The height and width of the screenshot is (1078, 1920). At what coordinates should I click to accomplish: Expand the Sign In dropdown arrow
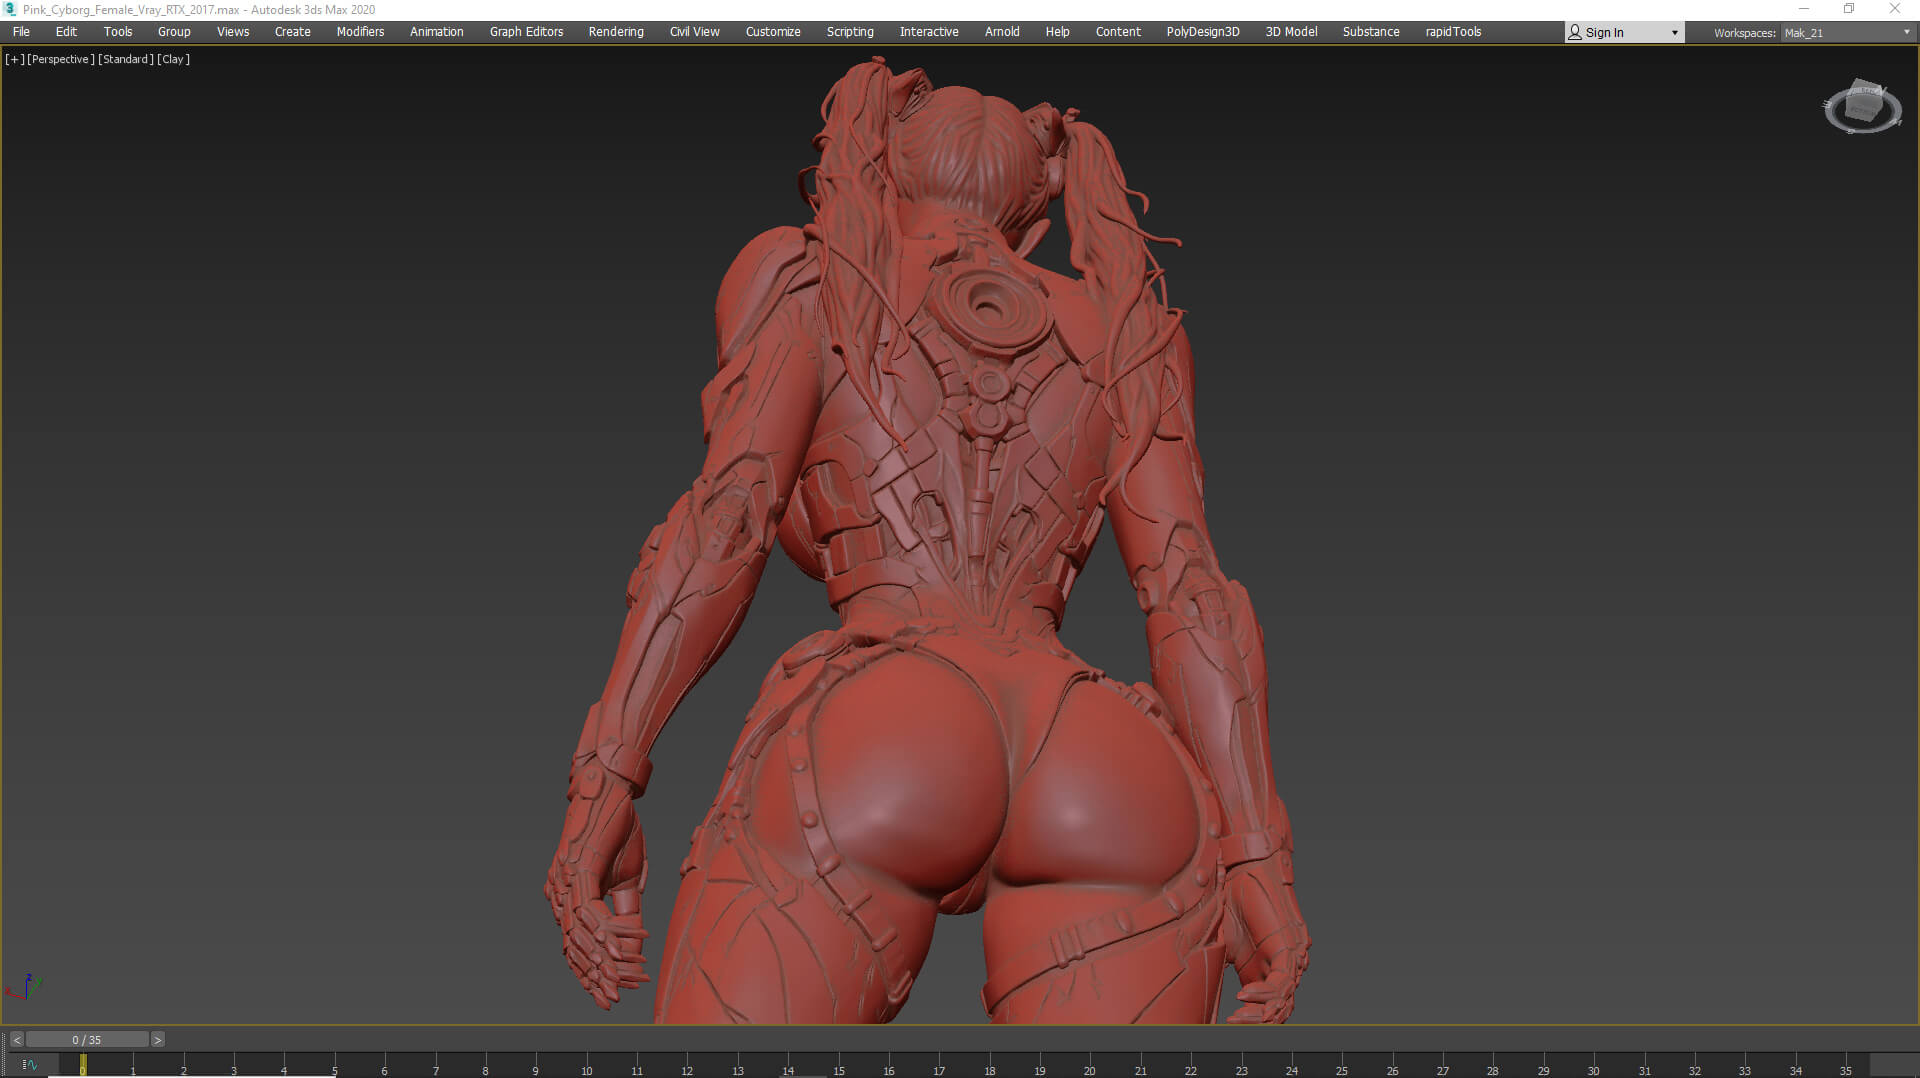[x=1675, y=33]
